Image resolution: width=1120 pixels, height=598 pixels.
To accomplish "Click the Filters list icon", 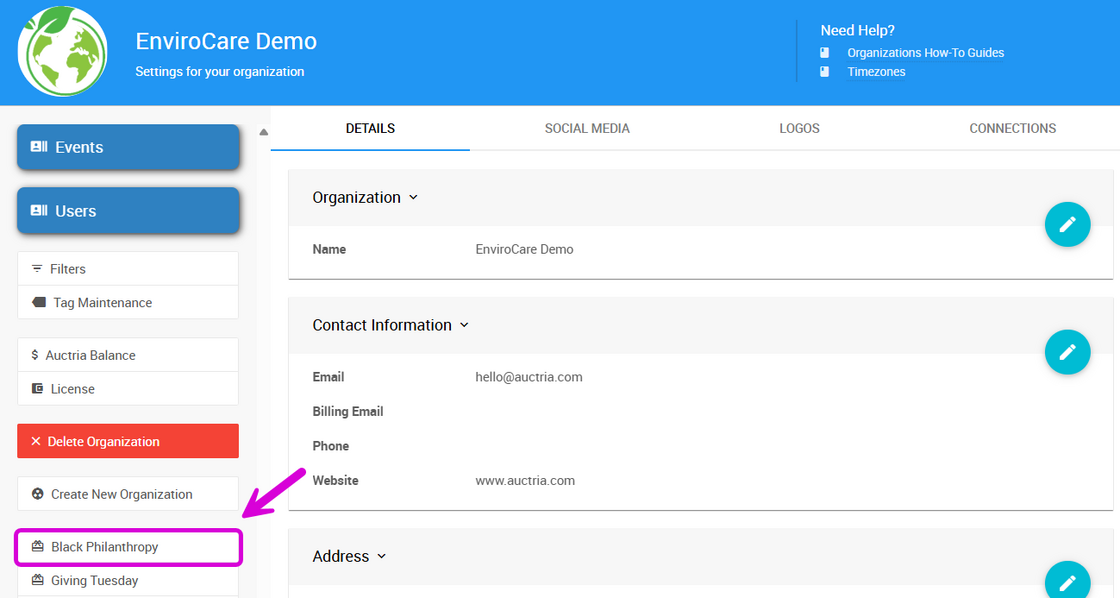I will point(38,269).
